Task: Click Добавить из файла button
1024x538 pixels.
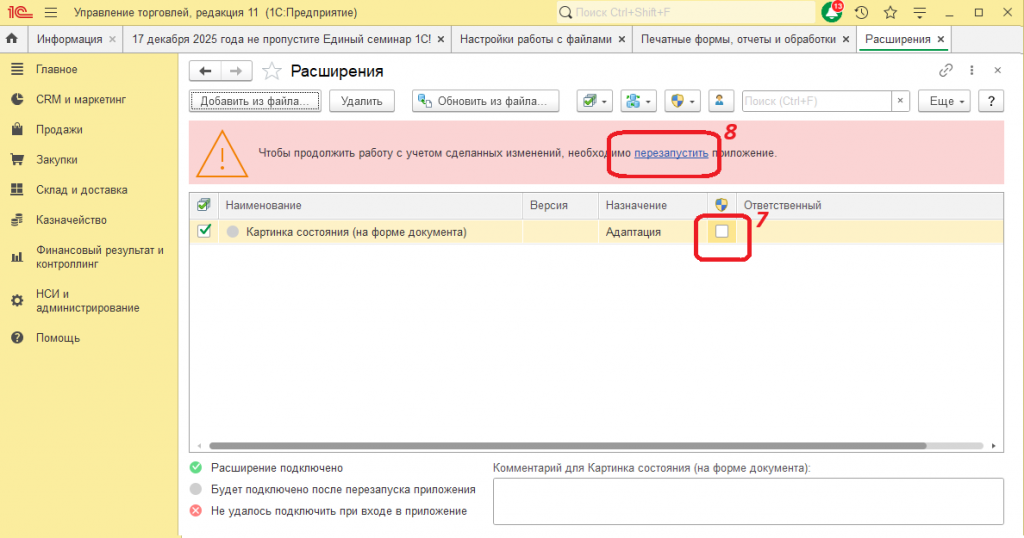Action: tap(255, 101)
